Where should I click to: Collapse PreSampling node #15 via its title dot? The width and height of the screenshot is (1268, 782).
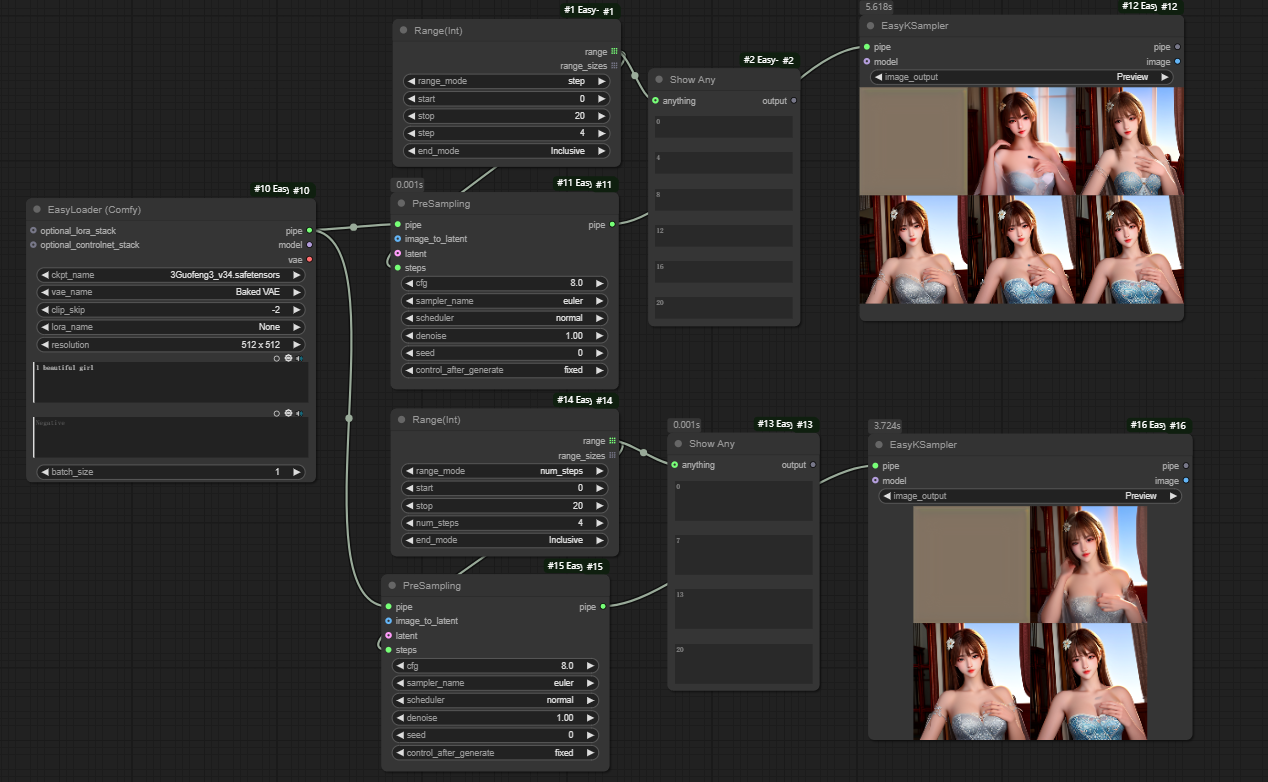point(393,586)
